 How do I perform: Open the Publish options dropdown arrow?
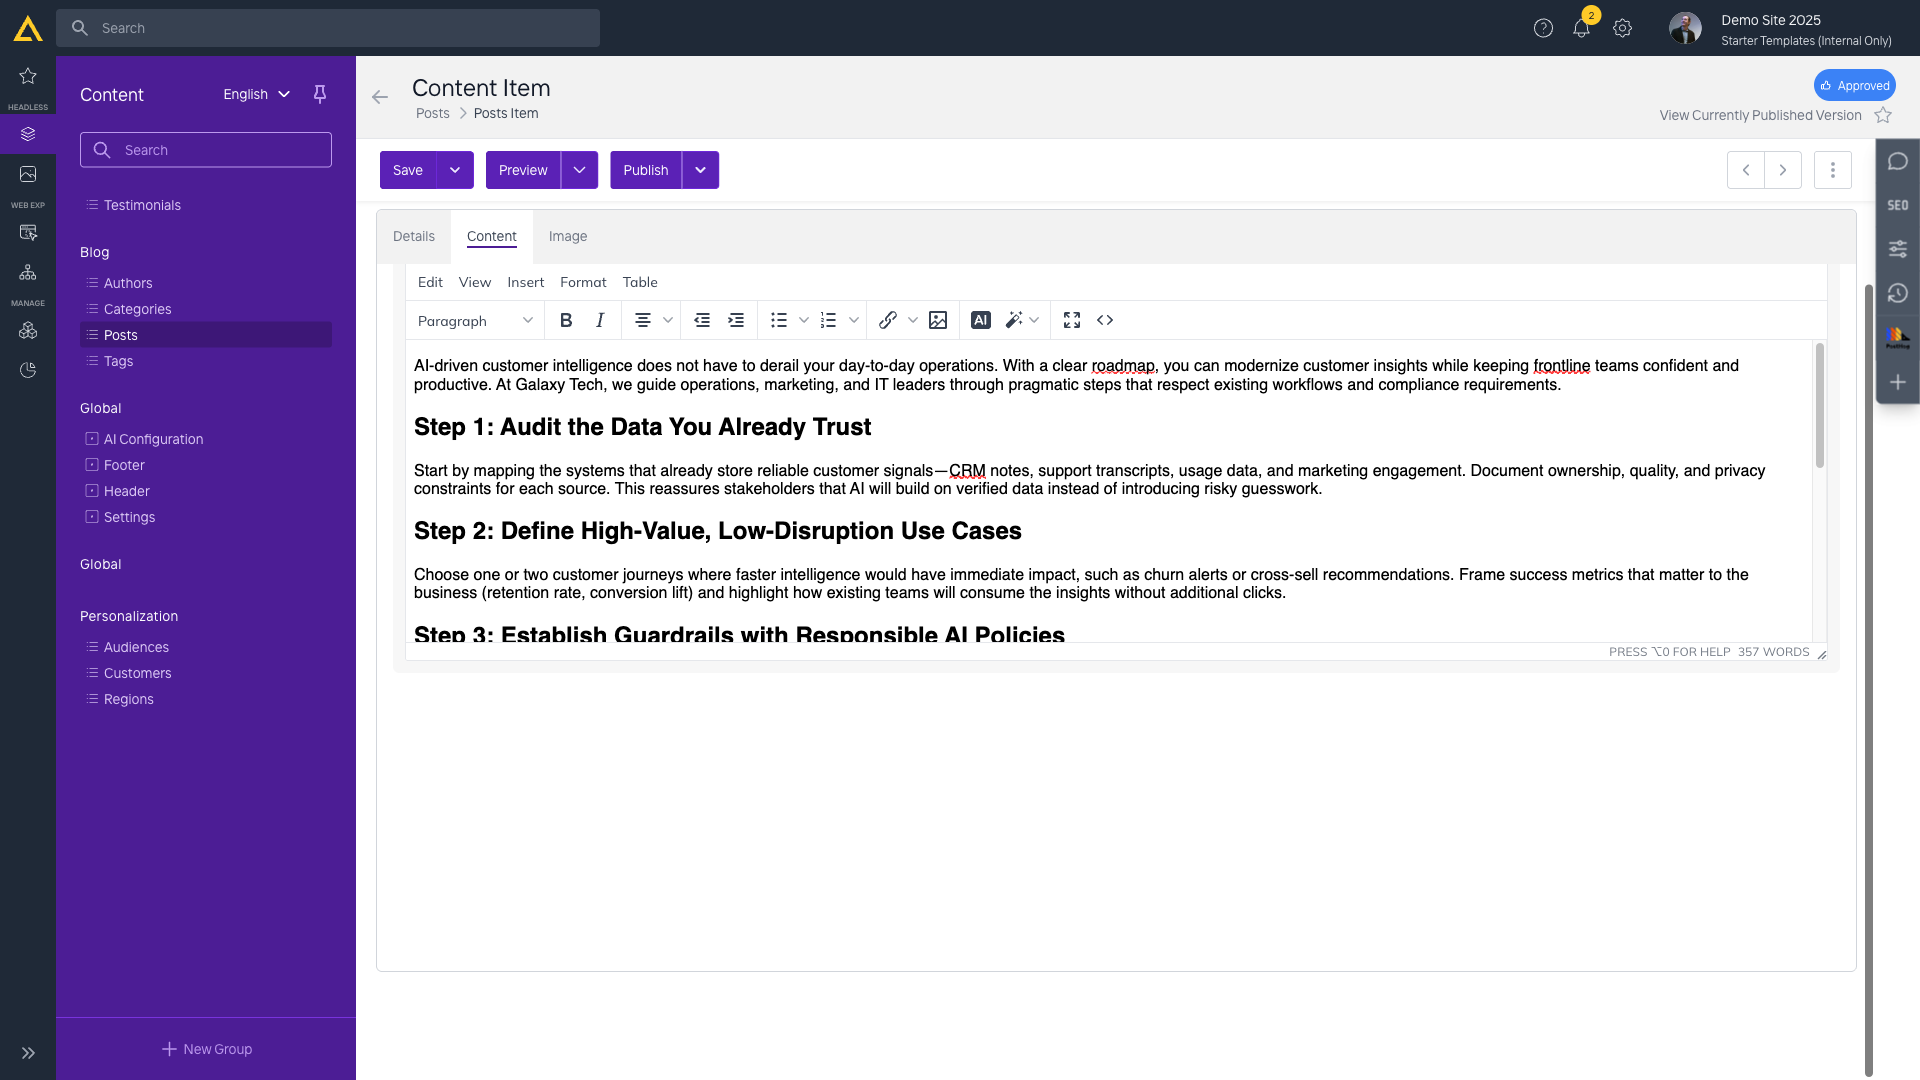coord(701,170)
